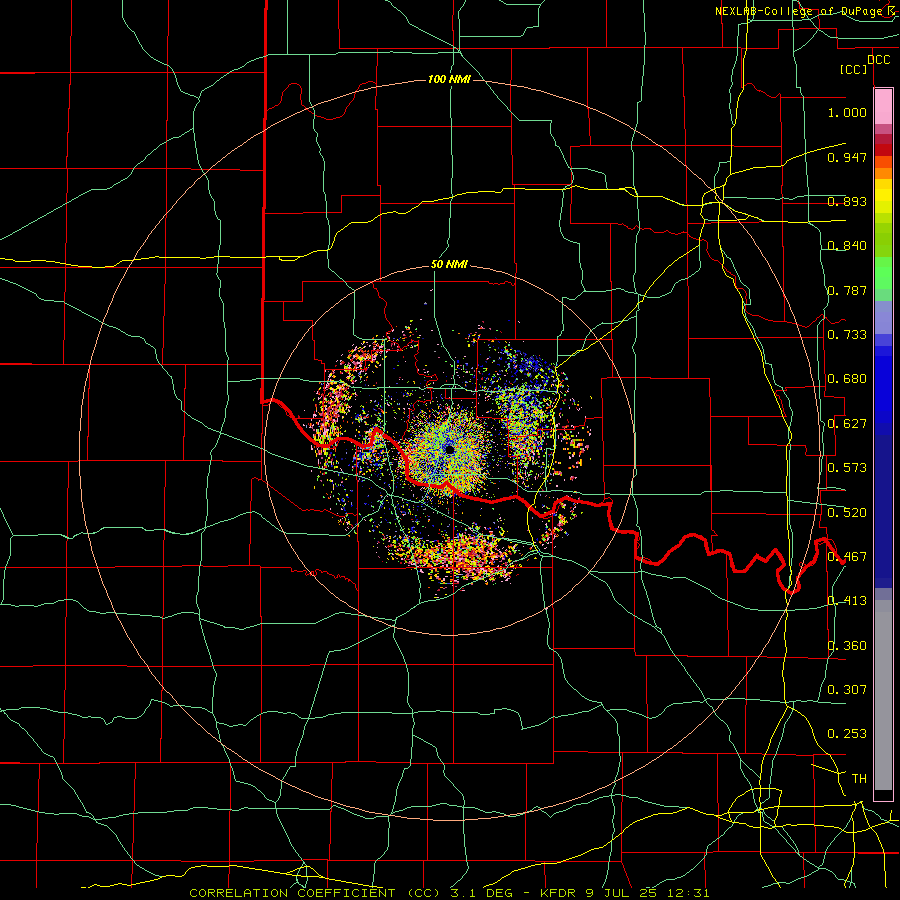This screenshot has height=900, width=900.
Task: Click the KFDR station ID in caption
Action: tap(560, 893)
